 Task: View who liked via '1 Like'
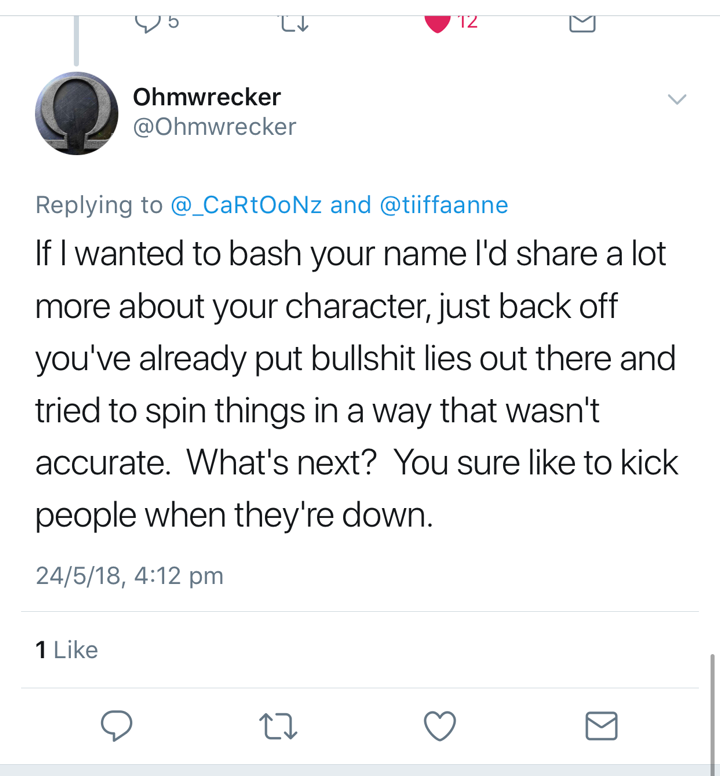(x=67, y=650)
